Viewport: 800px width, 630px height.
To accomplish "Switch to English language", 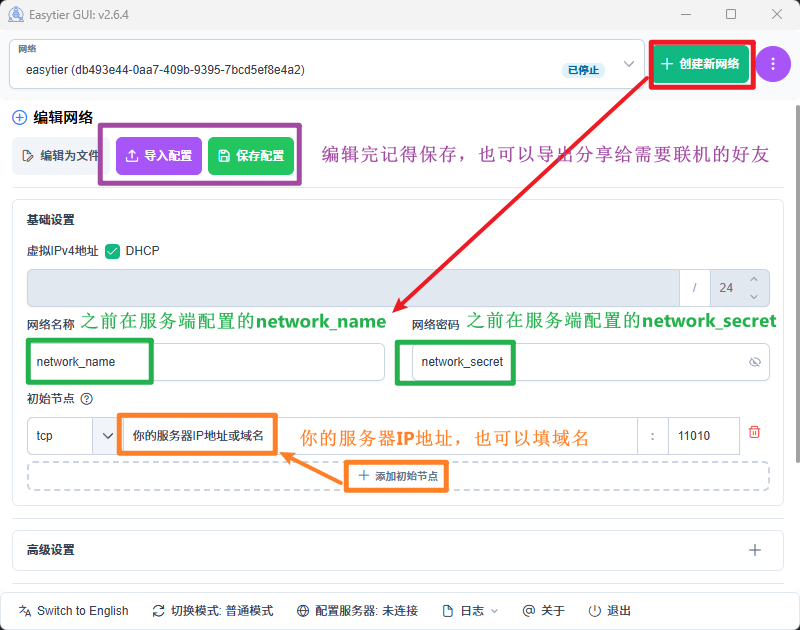I will click(x=73, y=611).
